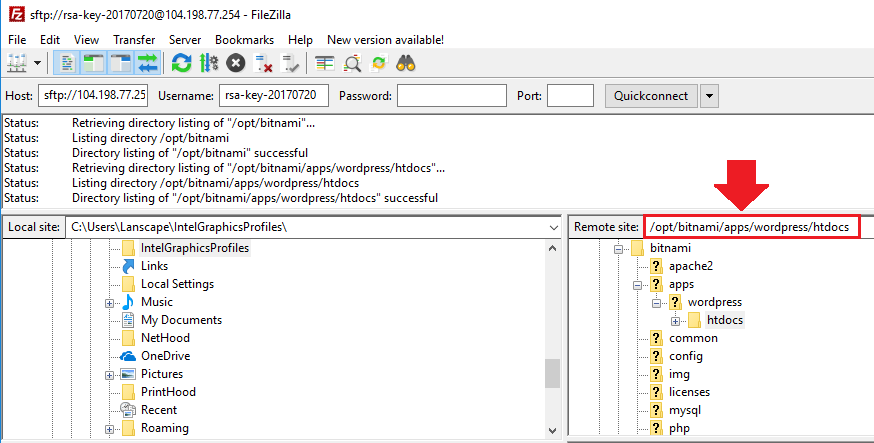Open the Edit menu
Screen dimensions: 874x443
[50, 40]
